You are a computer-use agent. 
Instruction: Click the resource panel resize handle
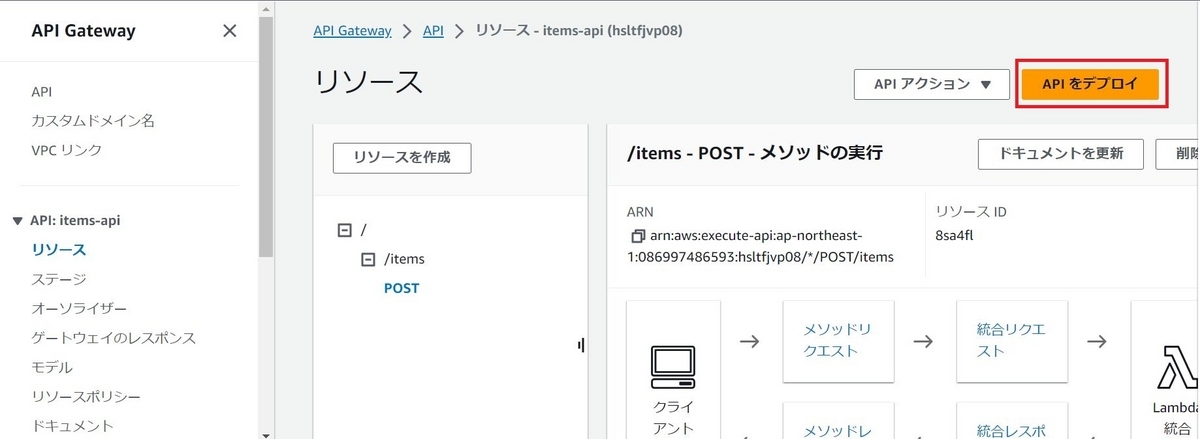581,345
